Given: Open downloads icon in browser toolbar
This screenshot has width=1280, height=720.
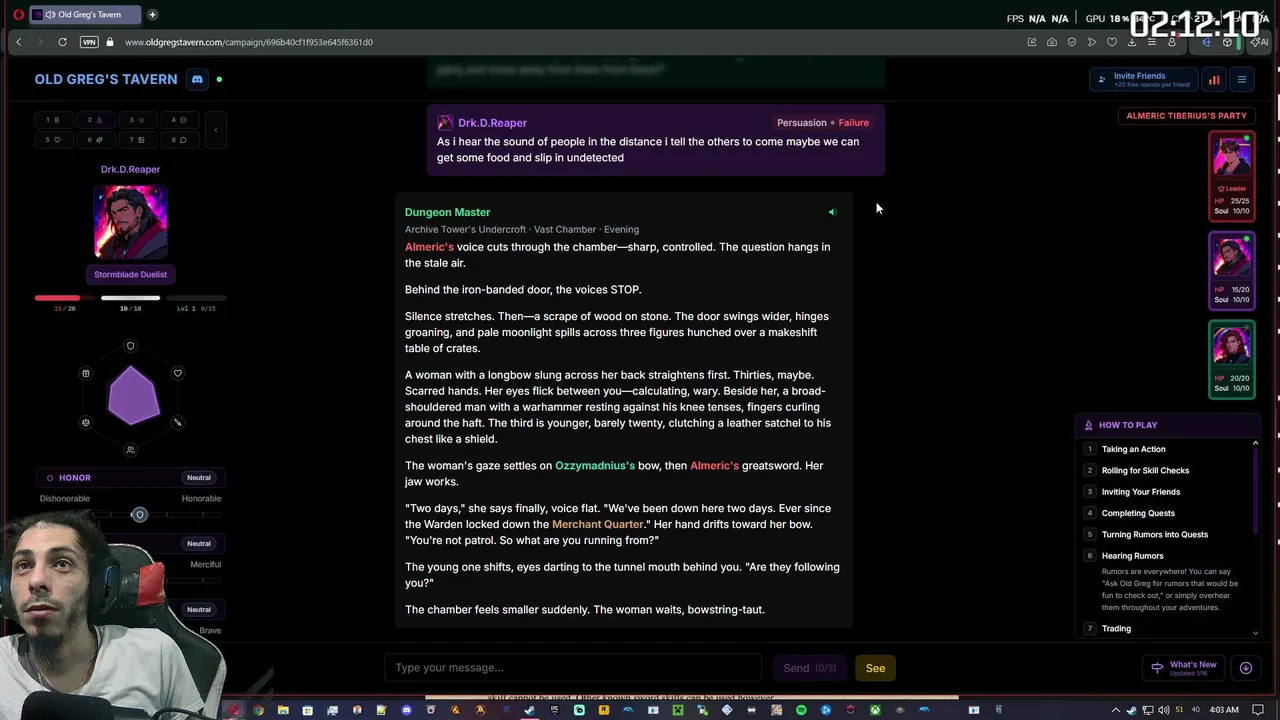Looking at the screenshot, I should click(1132, 42).
